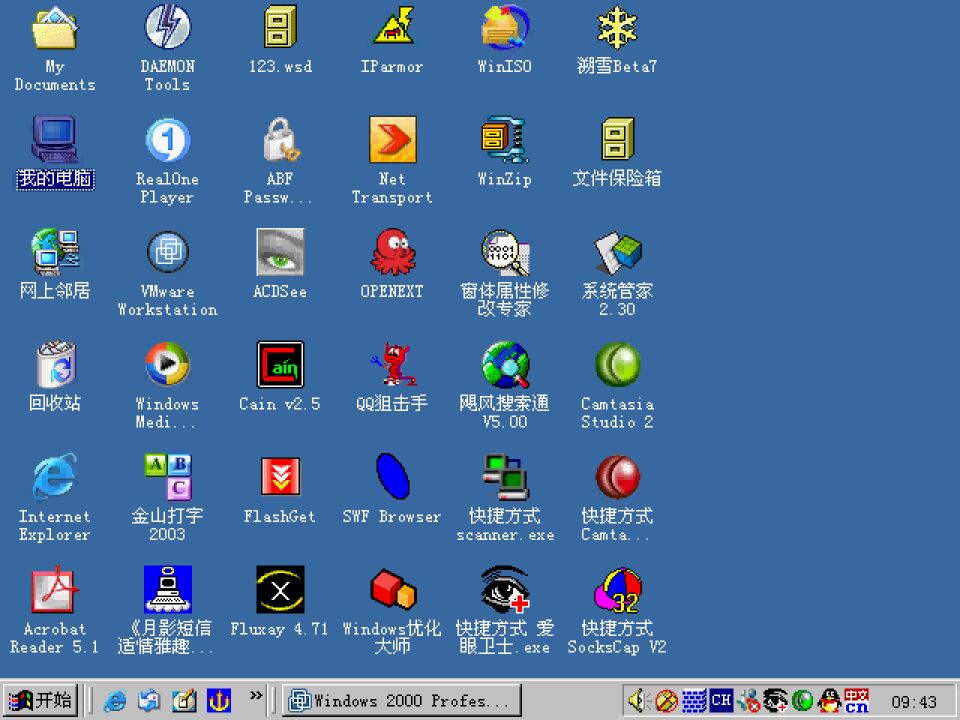Screen dimensions: 960x720
Task: Select the 《月影短信 适情雅趣... icon
Action: tap(167, 590)
